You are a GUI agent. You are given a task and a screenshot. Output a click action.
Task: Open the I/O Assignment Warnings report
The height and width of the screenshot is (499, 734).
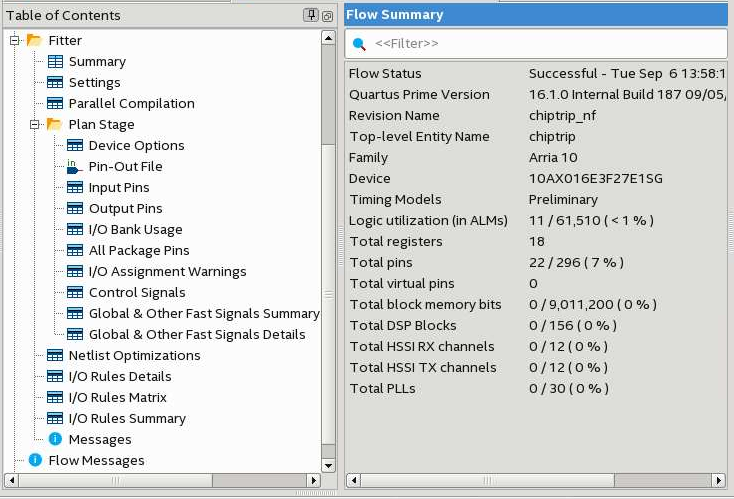(167, 272)
